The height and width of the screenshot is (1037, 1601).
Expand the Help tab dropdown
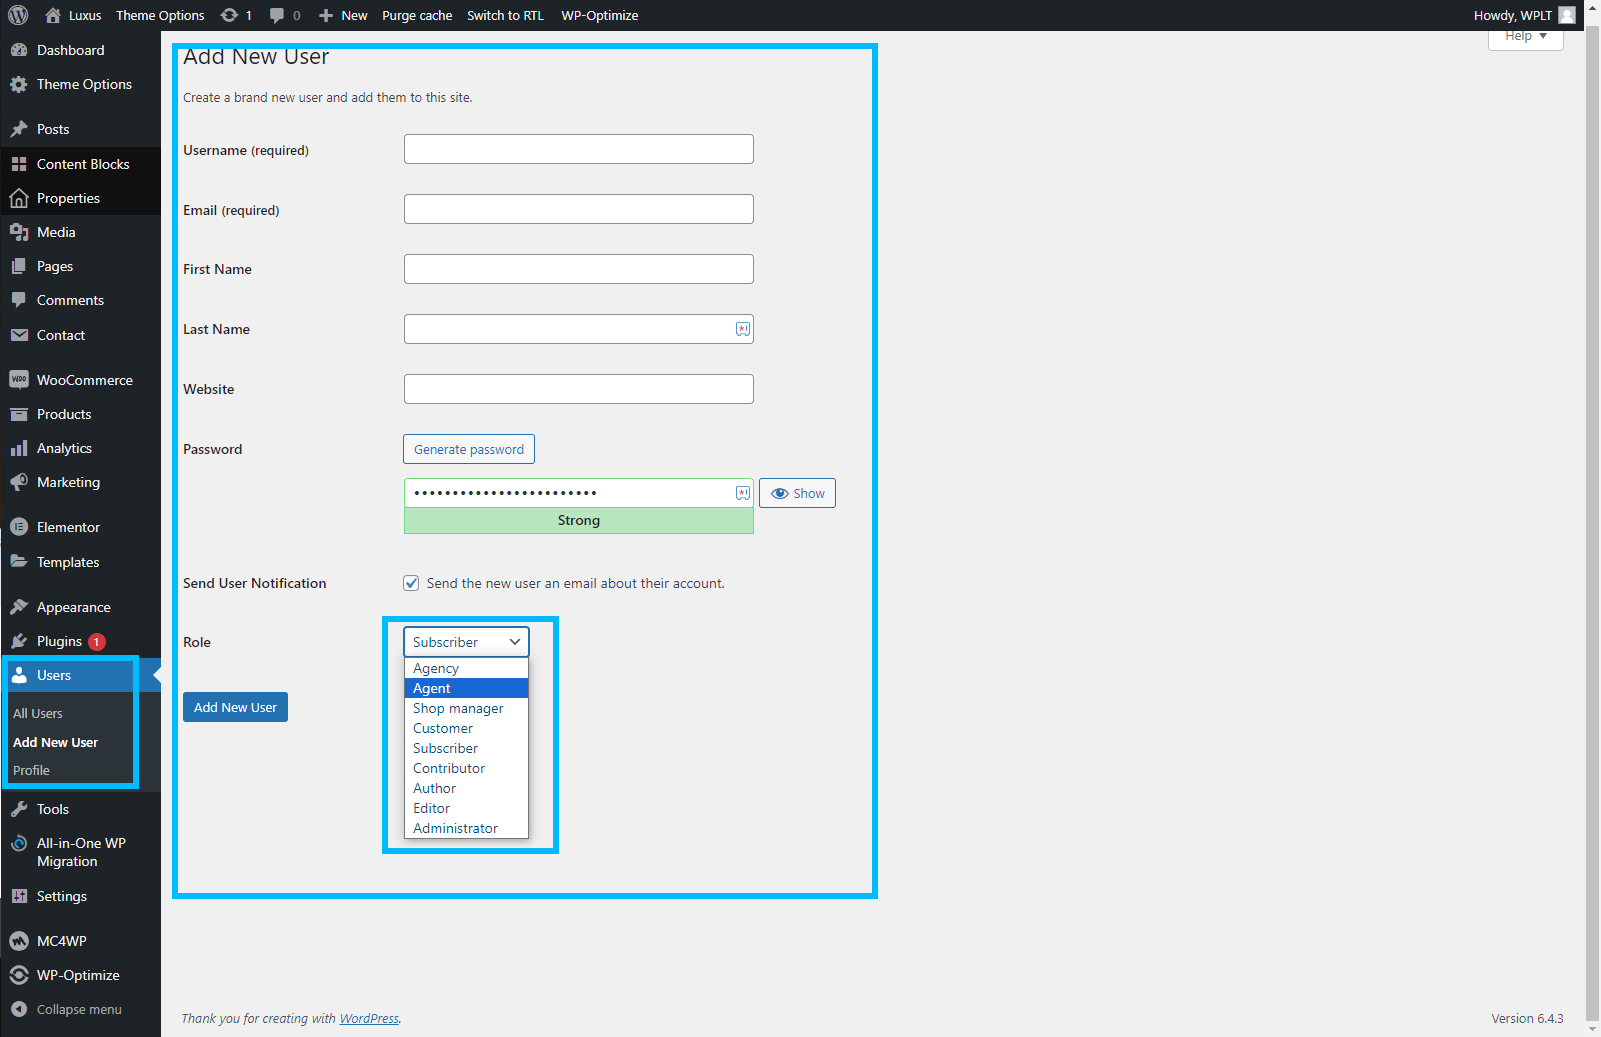(x=1525, y=37)
